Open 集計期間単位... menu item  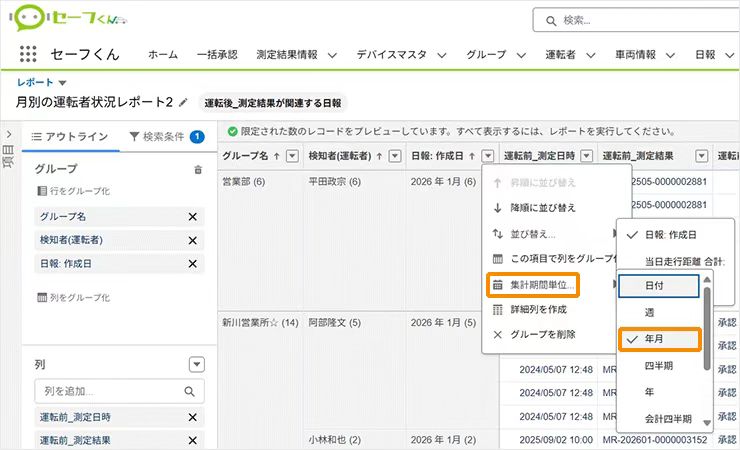pos(533,285)
